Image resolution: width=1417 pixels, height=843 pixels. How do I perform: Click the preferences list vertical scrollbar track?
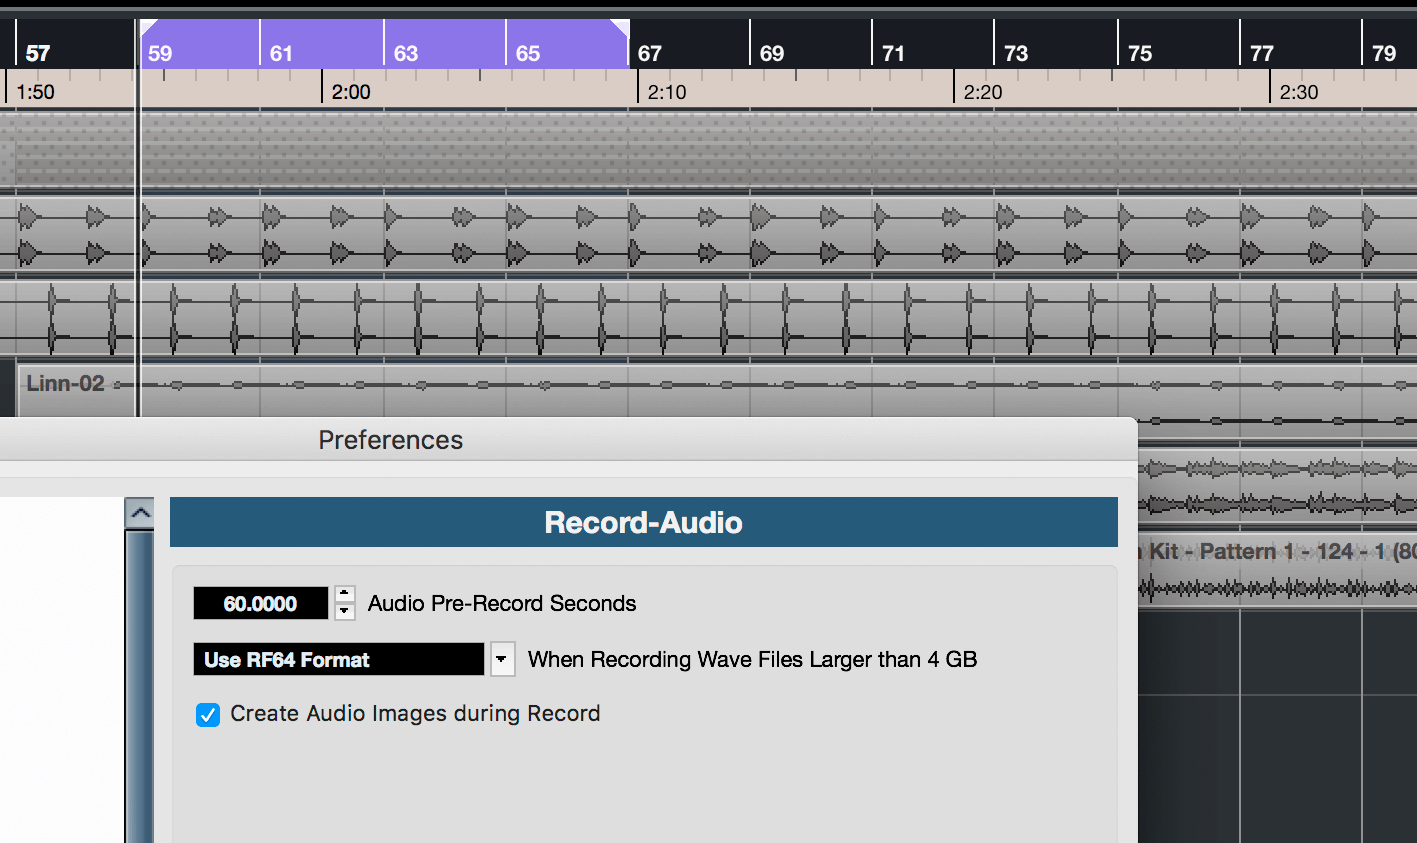140,685
